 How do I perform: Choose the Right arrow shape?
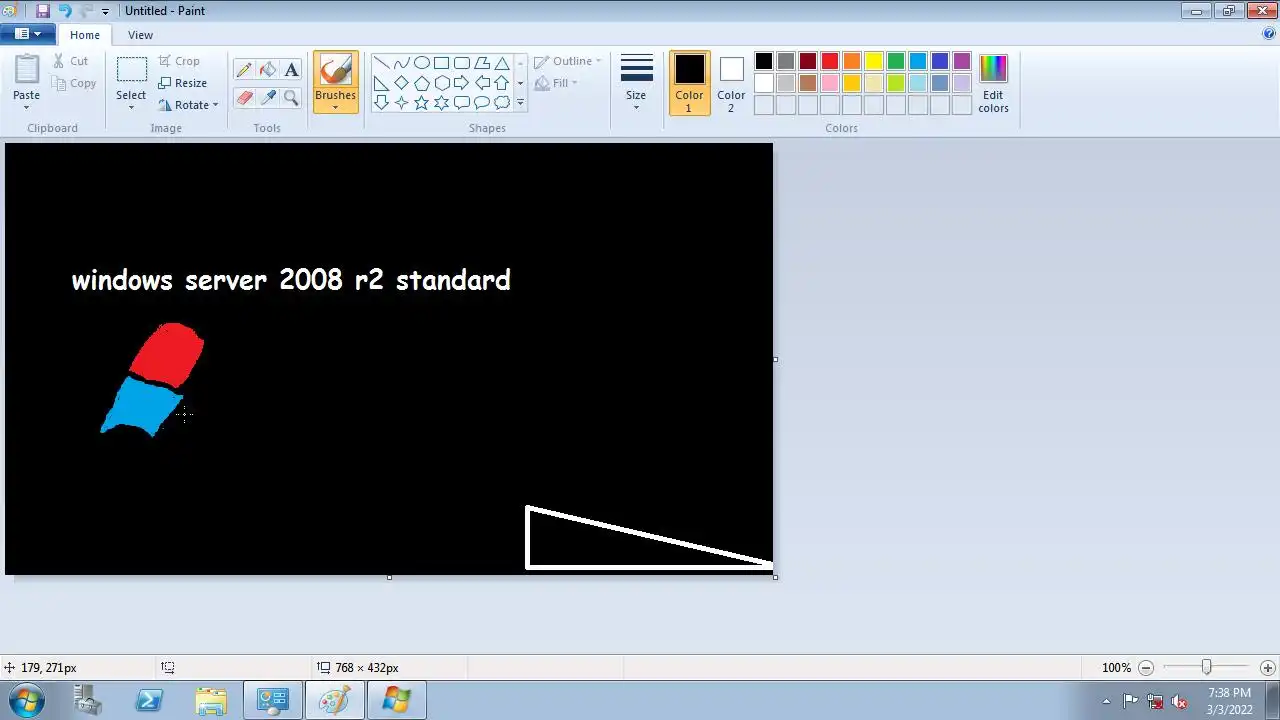pos(461,83)
